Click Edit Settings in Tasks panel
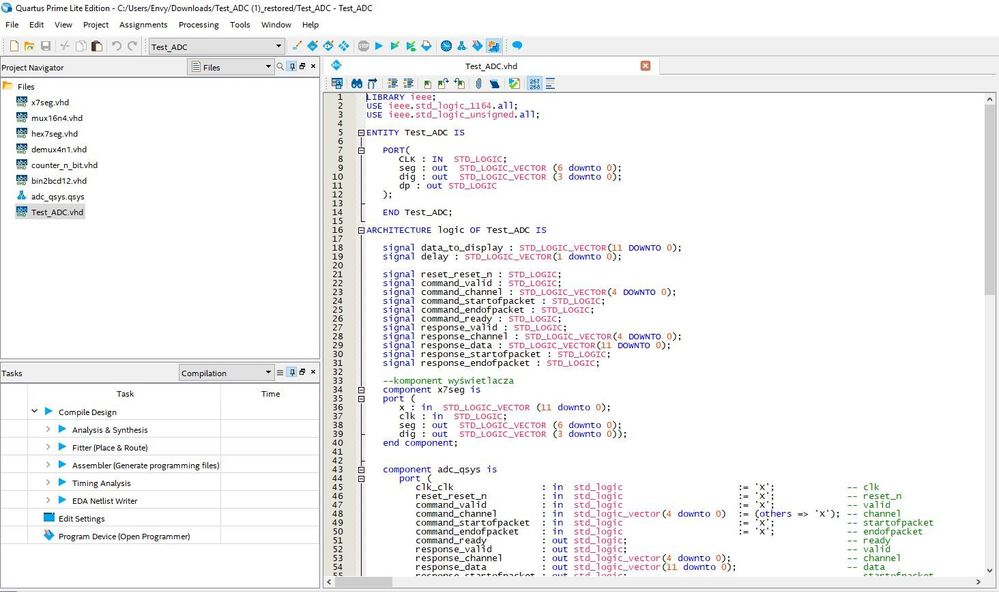999x592 pixels. [80, 518]
